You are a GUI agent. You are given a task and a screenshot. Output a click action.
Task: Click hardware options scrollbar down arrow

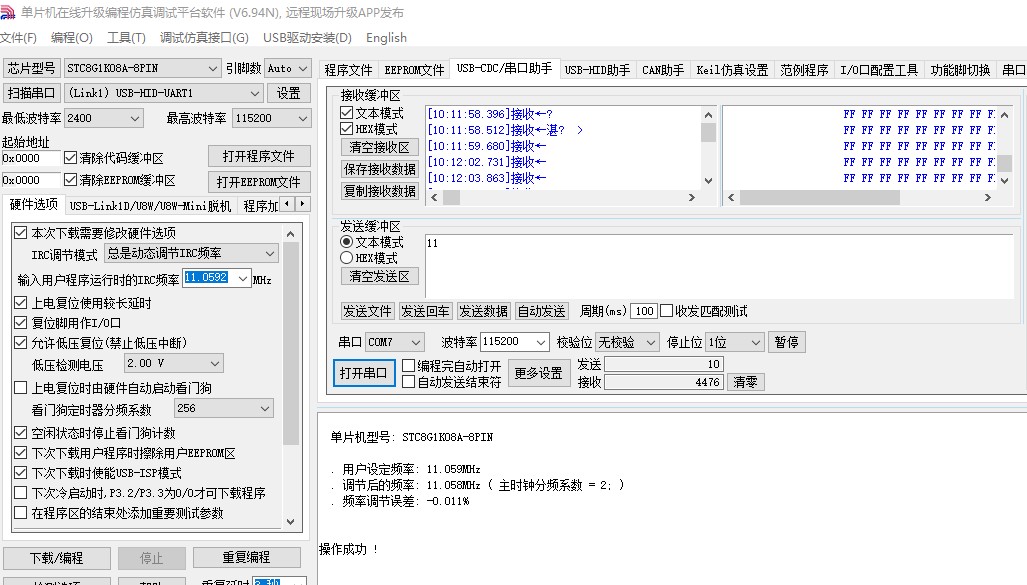[x=291, y=522]
